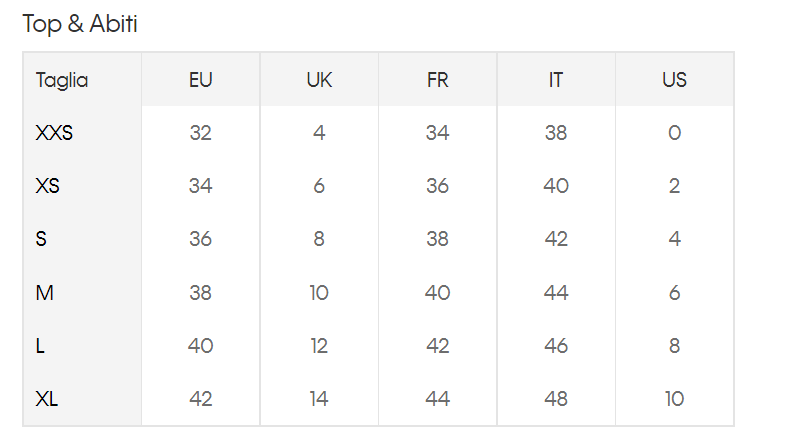This screenshot has width=790, height=447.
Task: Click EU value 32 for XXS
Action: point(201,133)
